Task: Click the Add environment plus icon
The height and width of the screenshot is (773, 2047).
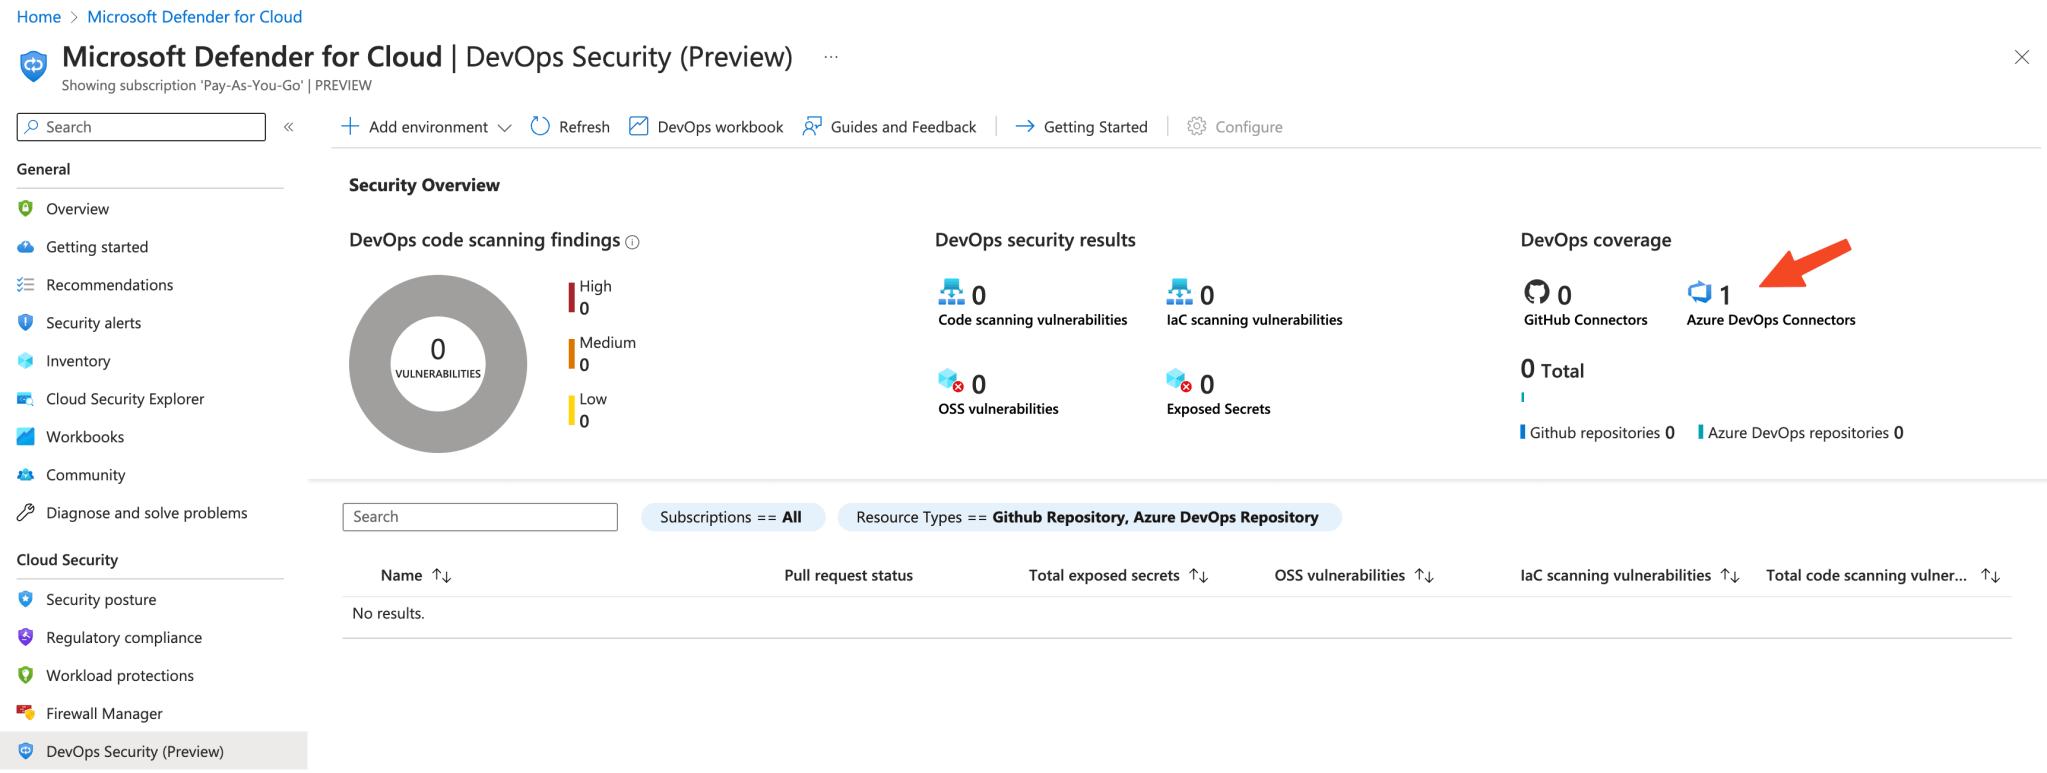Action: tap(350, 126)
